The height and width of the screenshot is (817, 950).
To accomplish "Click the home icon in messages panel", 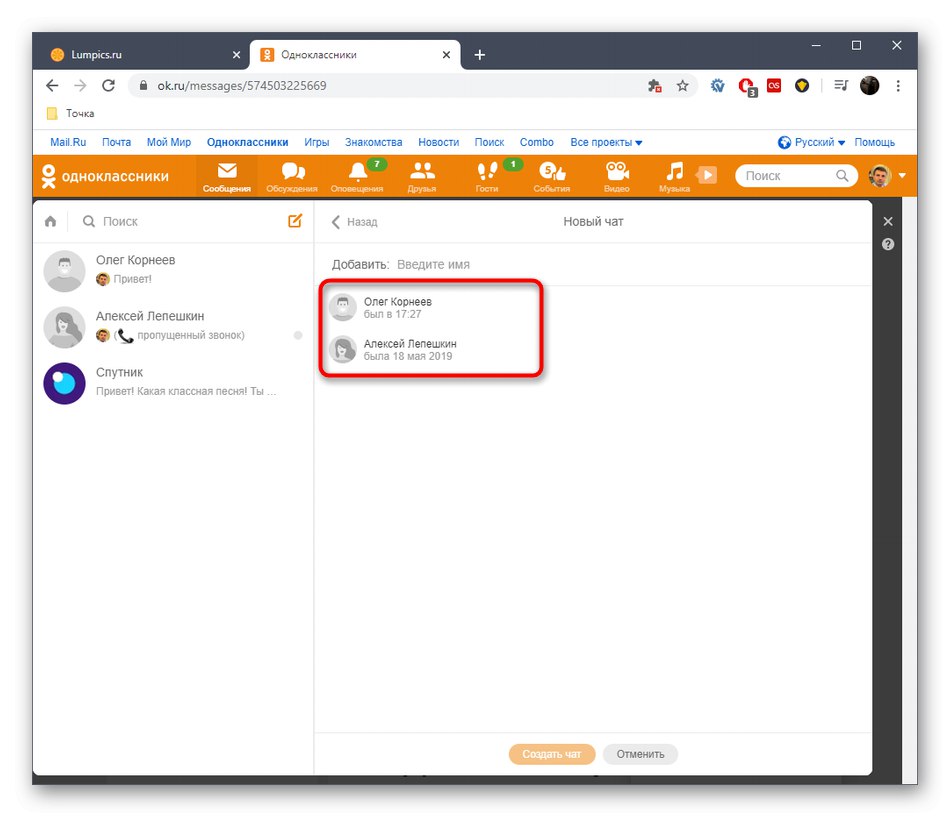I will click(x=50, y=221).
